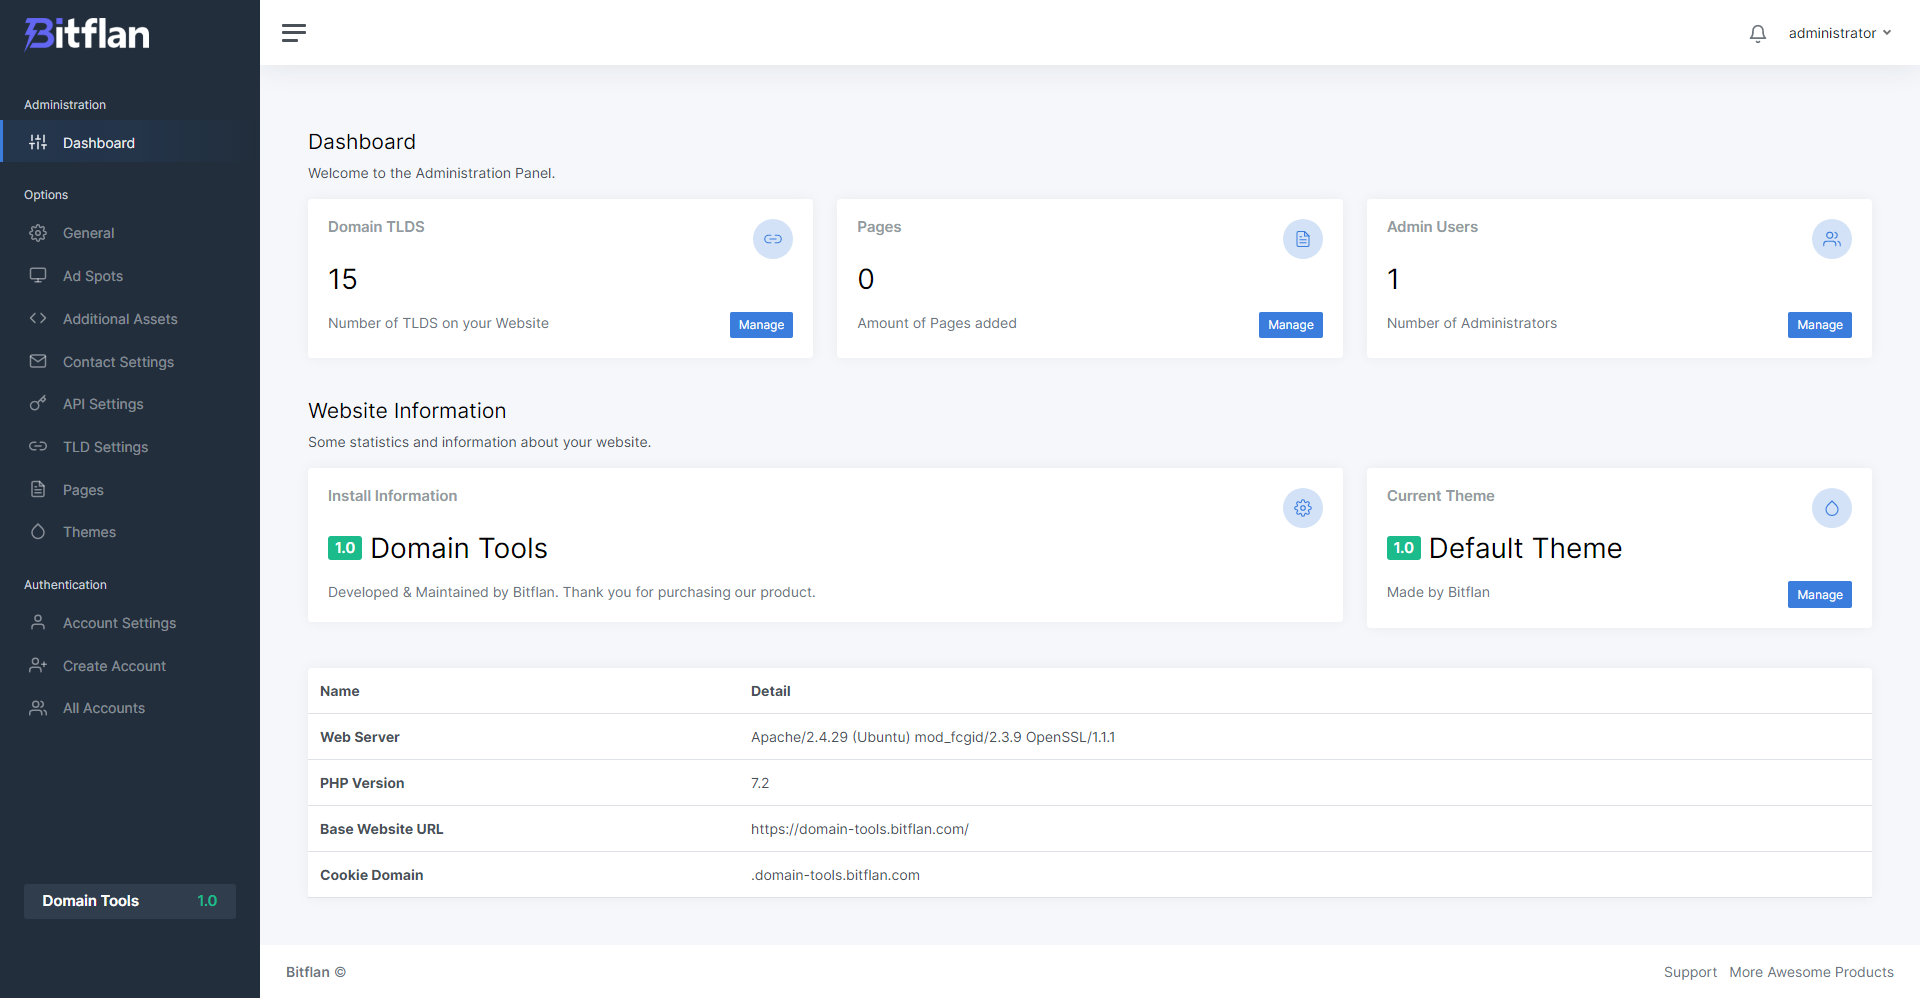Image resolution: width=1920 pixels, height=999 pixels.
Task: Open the Dashboard menu item
Action: pos(98,142)
